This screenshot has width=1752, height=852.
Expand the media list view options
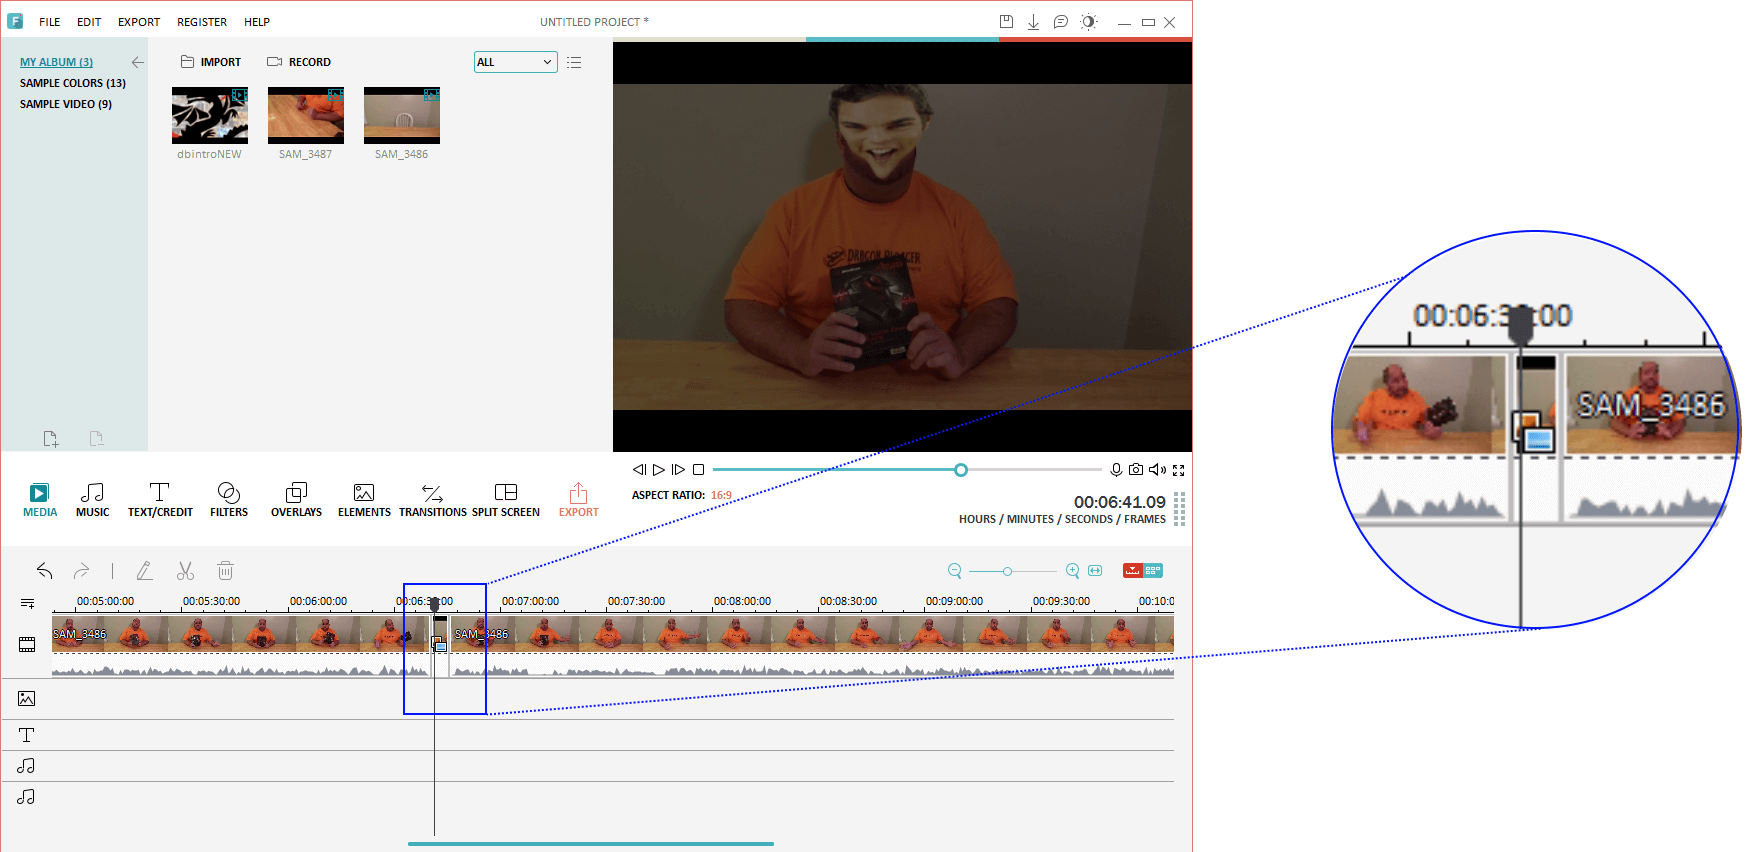click(x=574, y=62)
